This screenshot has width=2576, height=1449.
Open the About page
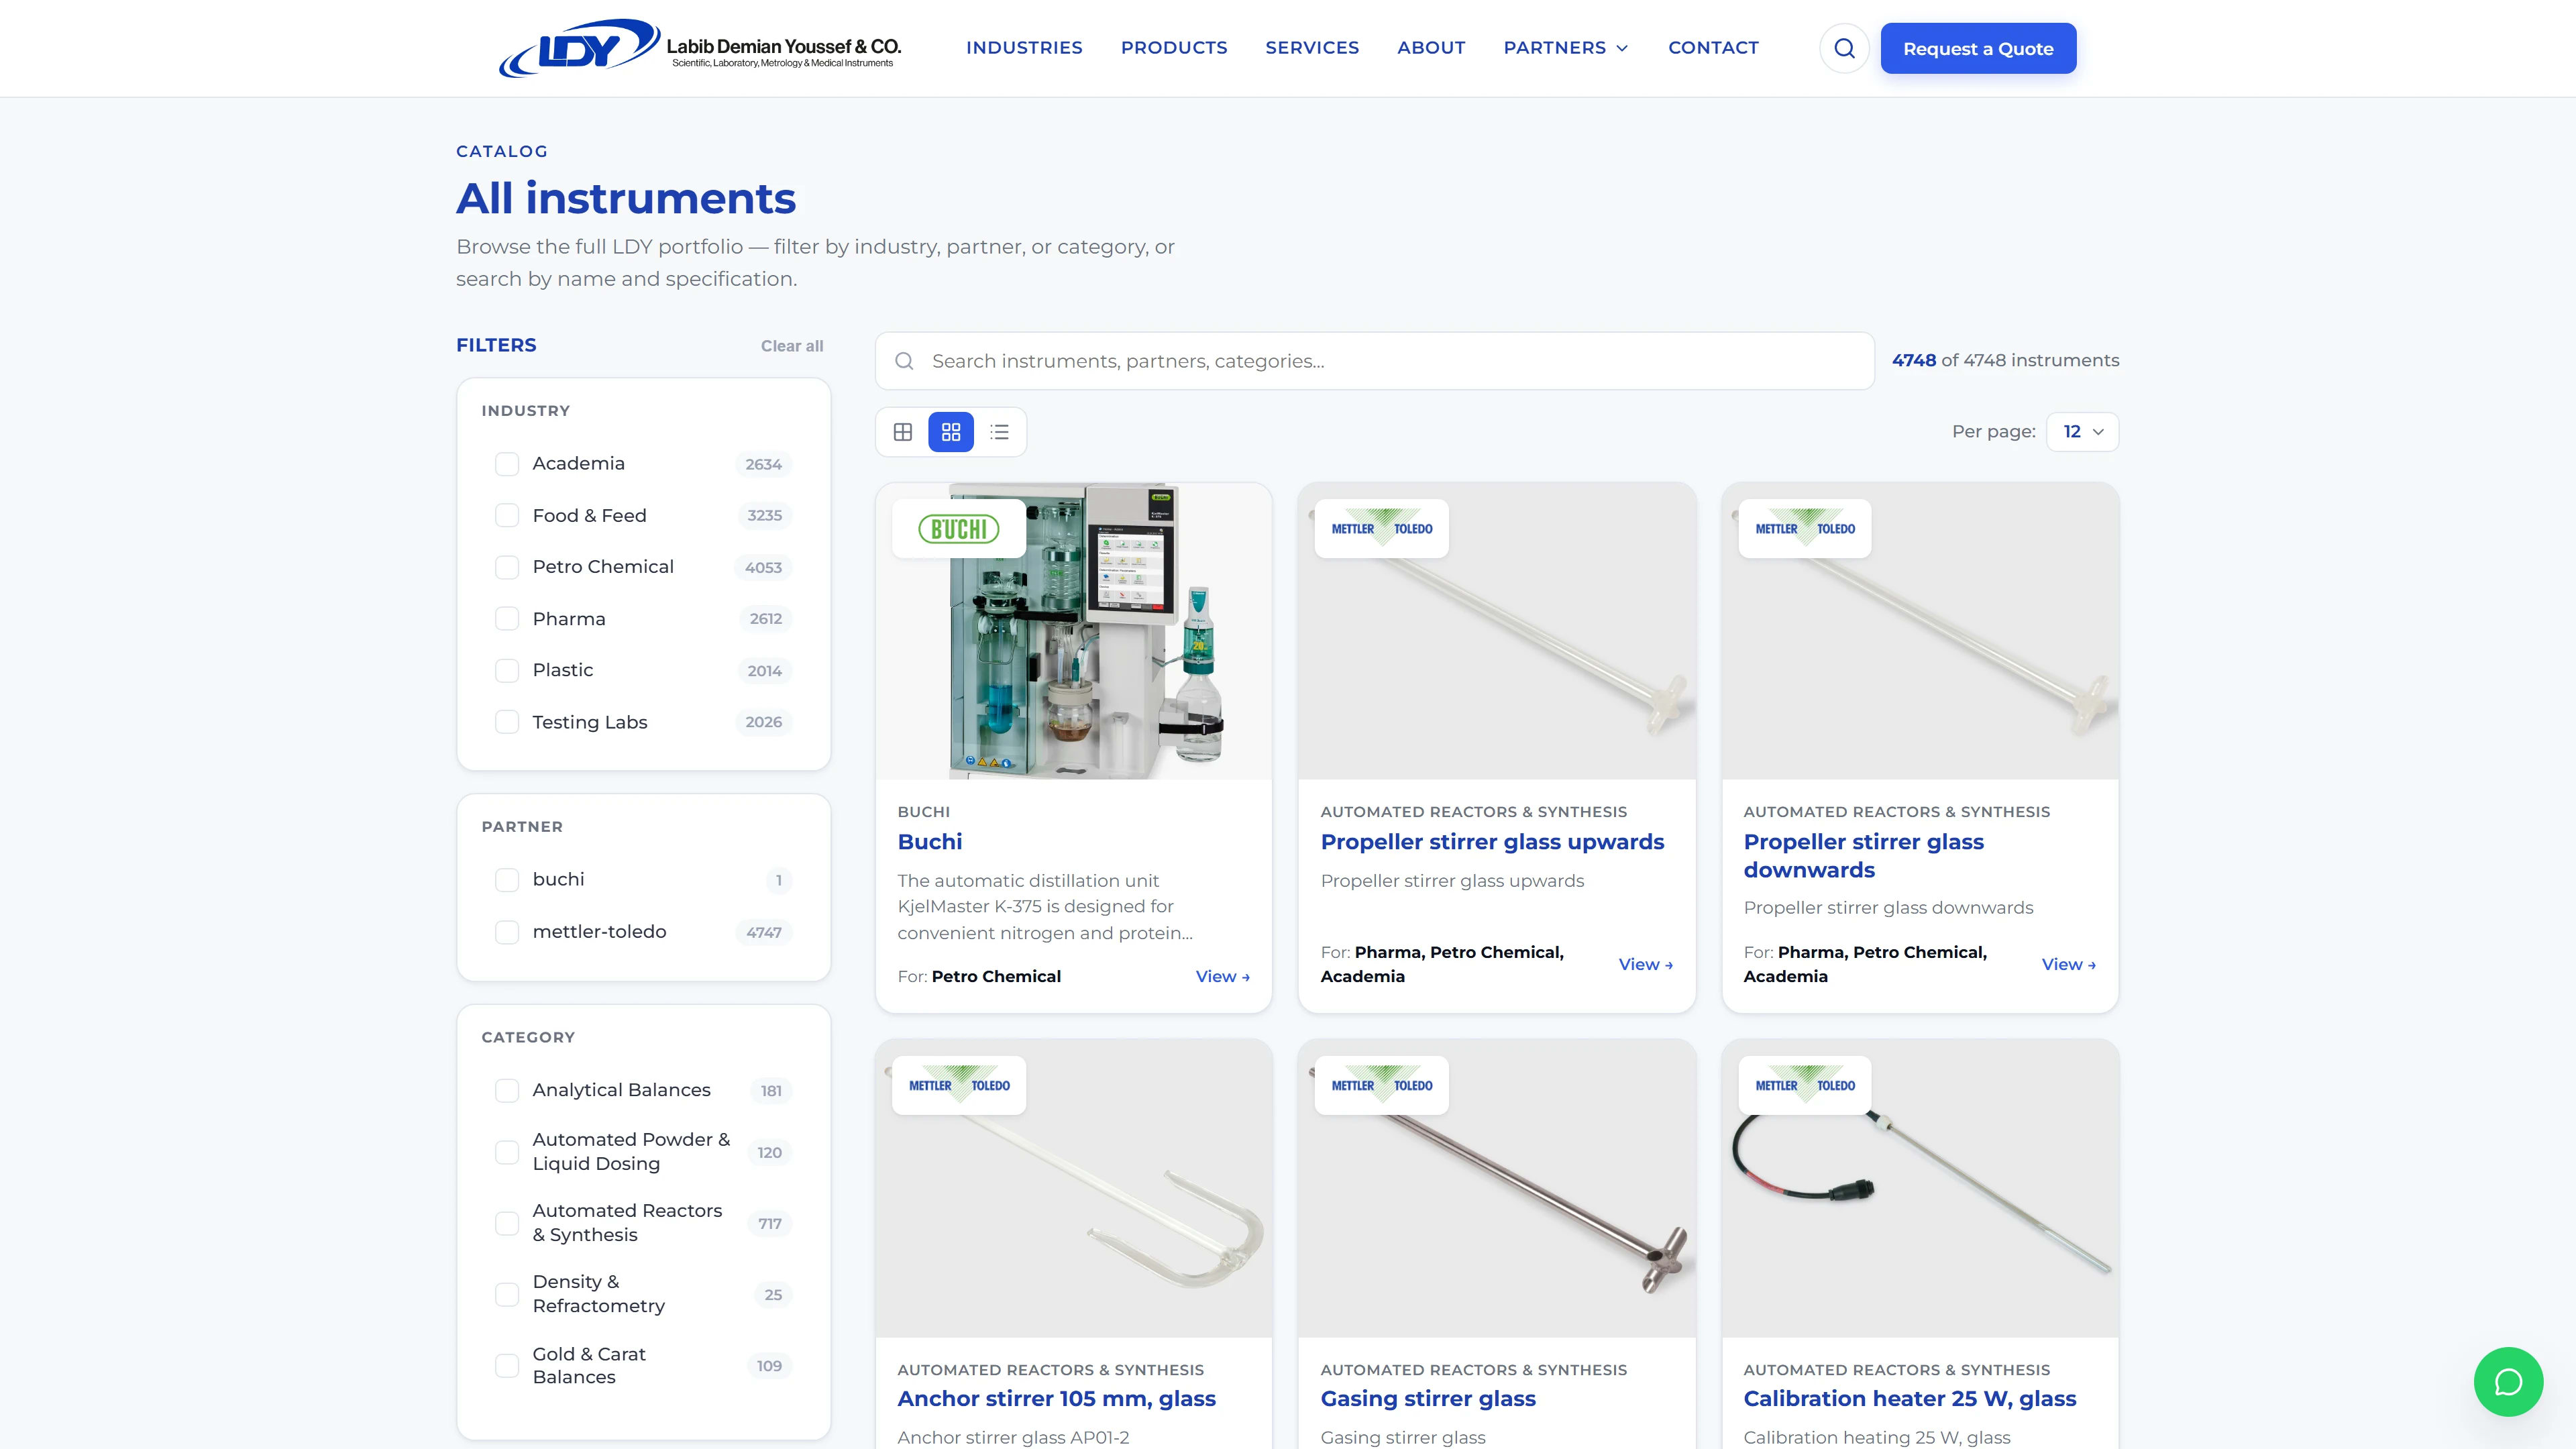pyautogui.click(x=1431, y=48)
